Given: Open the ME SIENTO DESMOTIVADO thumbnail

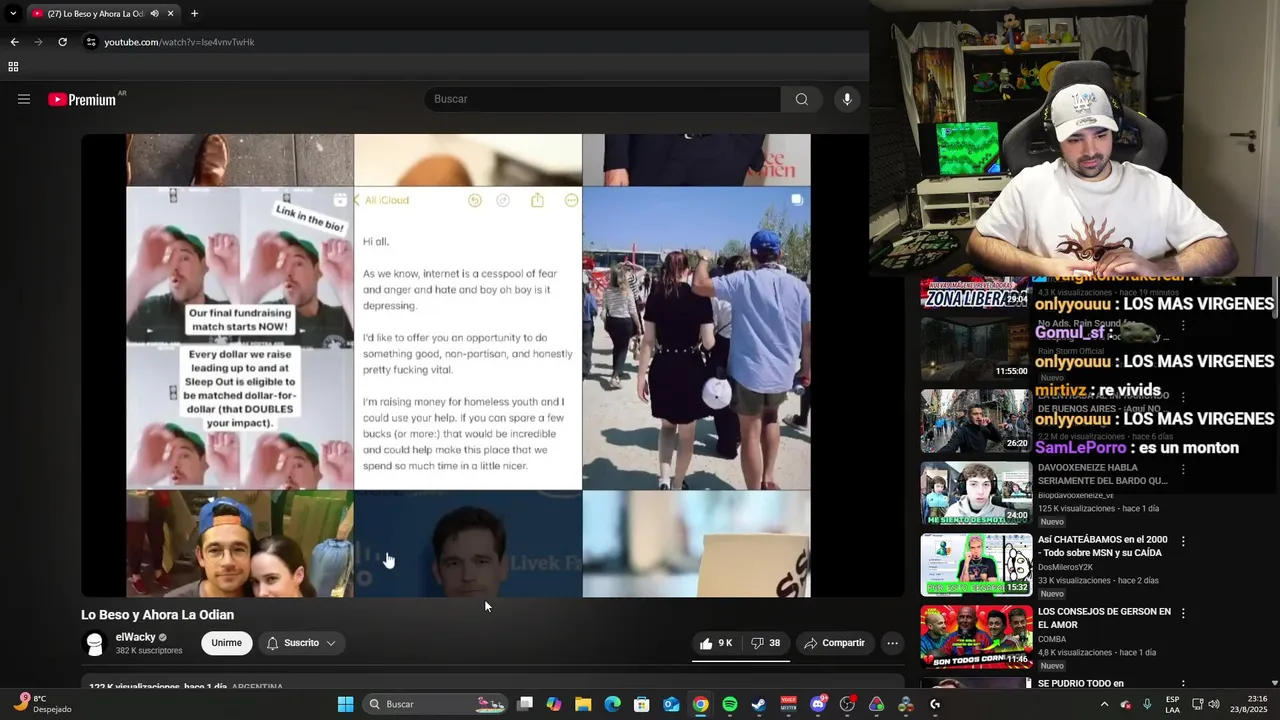Looking at the screenshot, I should tap(975, 493).
